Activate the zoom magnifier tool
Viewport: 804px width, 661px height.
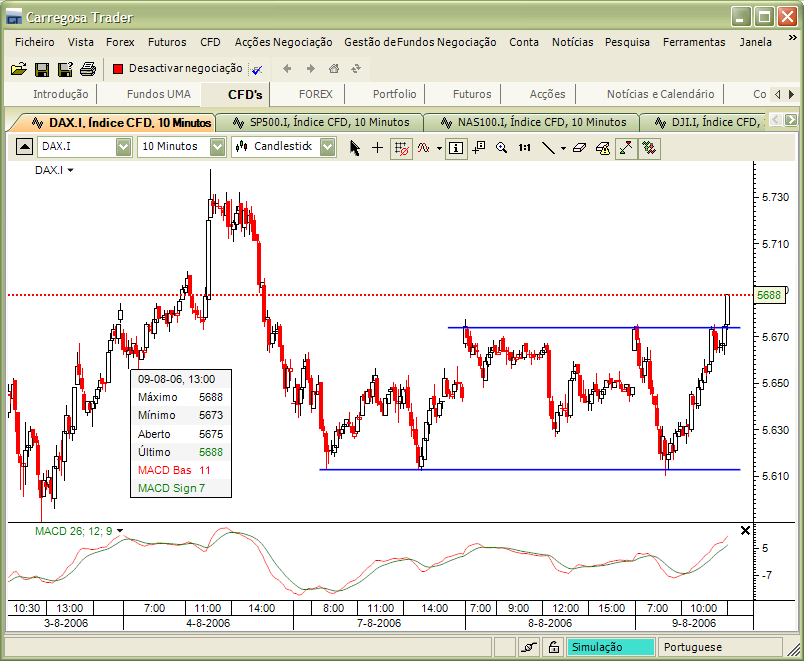[x=500, y=147]
